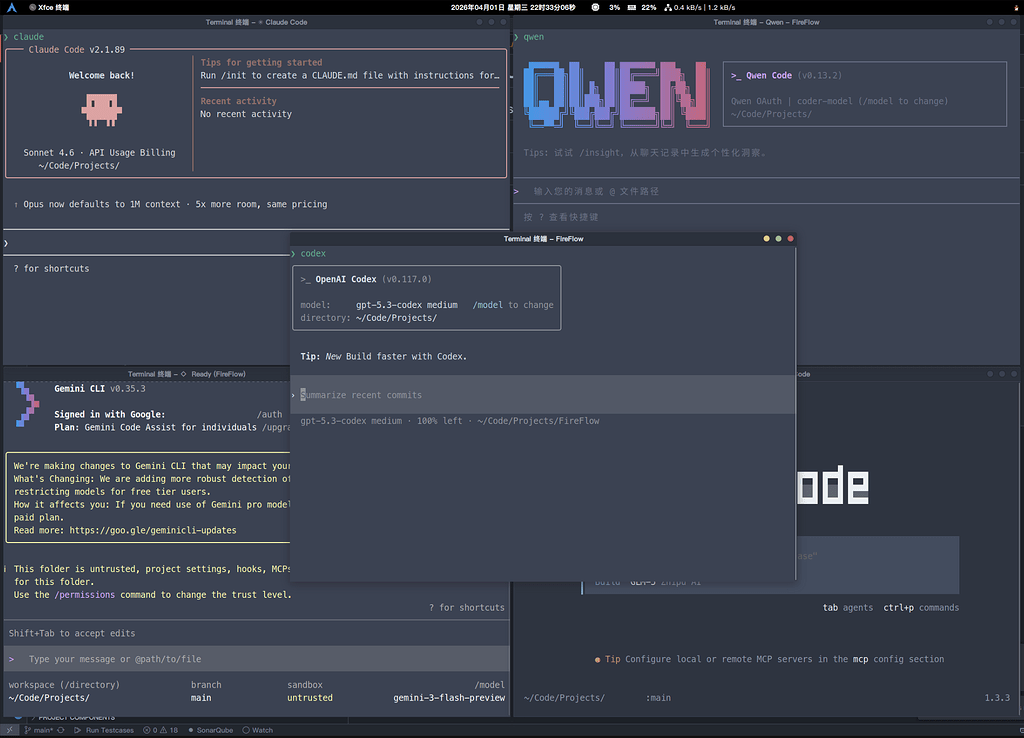
Task: Expand the PROJECT COMPONENTS section
Action: (x=71, y=718)
